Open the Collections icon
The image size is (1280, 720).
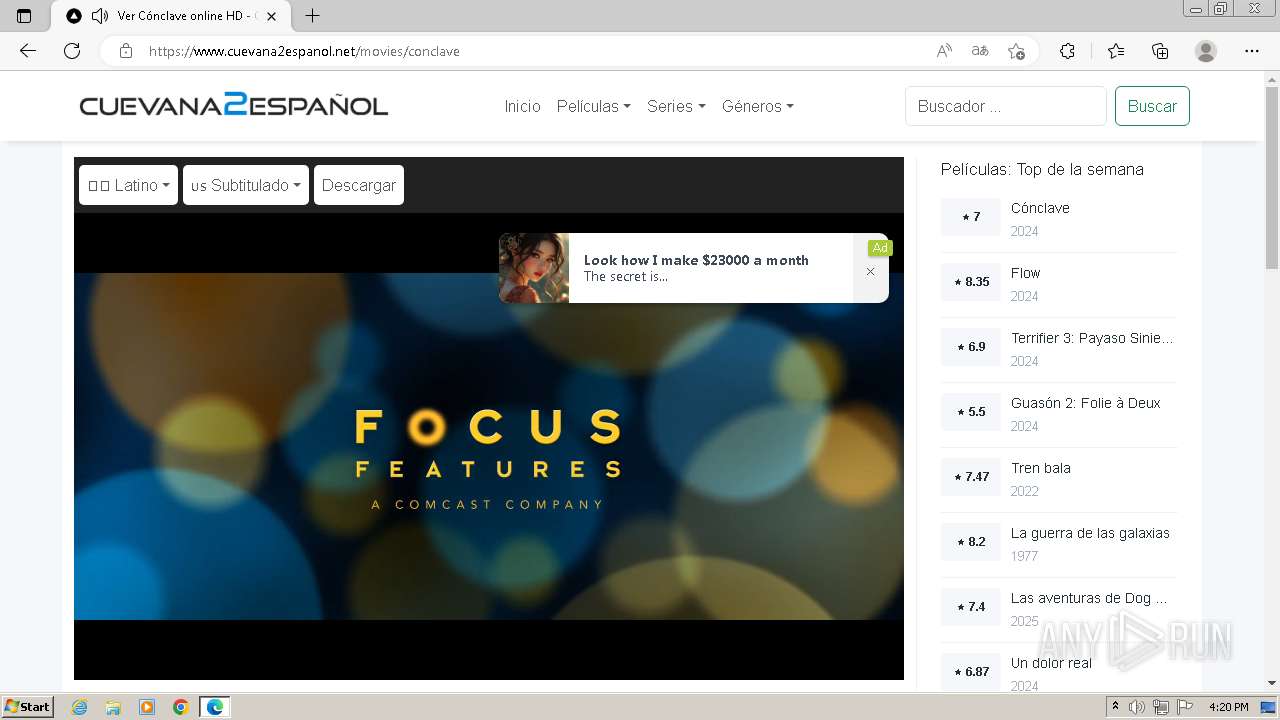click(1160, 51)
